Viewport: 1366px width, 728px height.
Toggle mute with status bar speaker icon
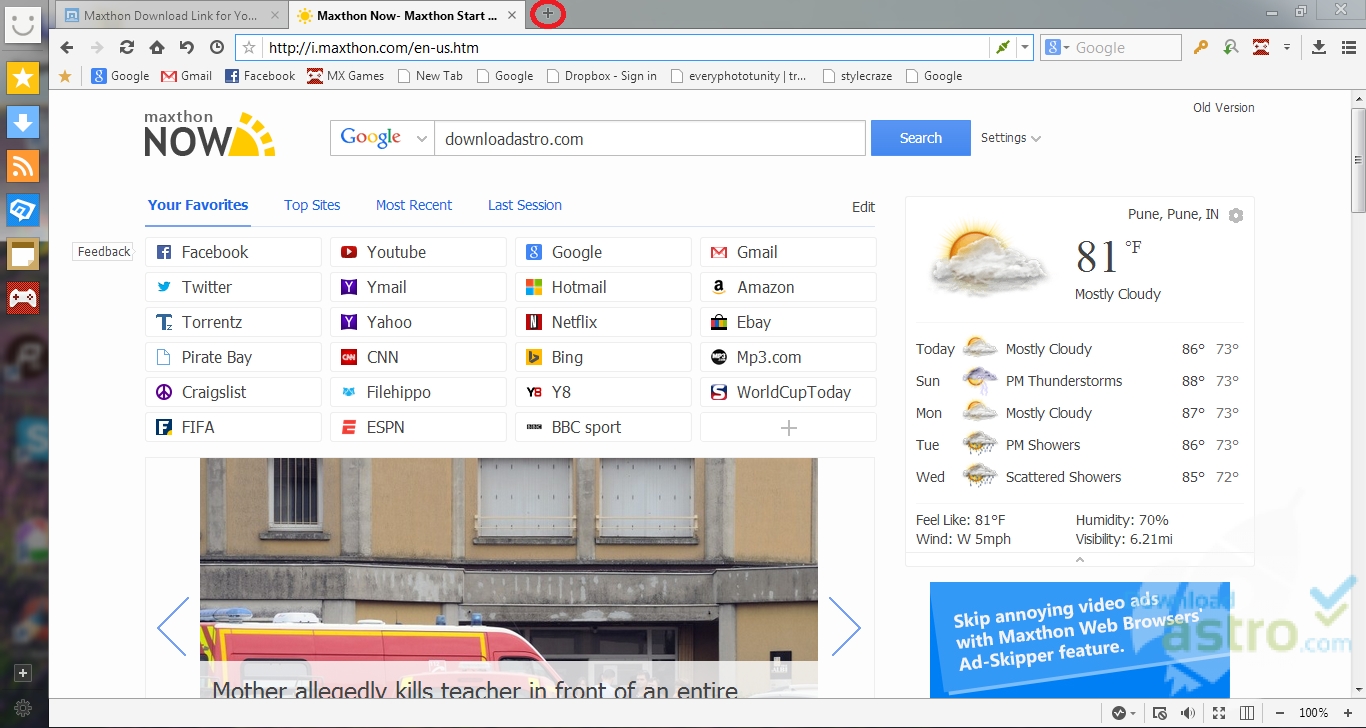point(1188,713)
